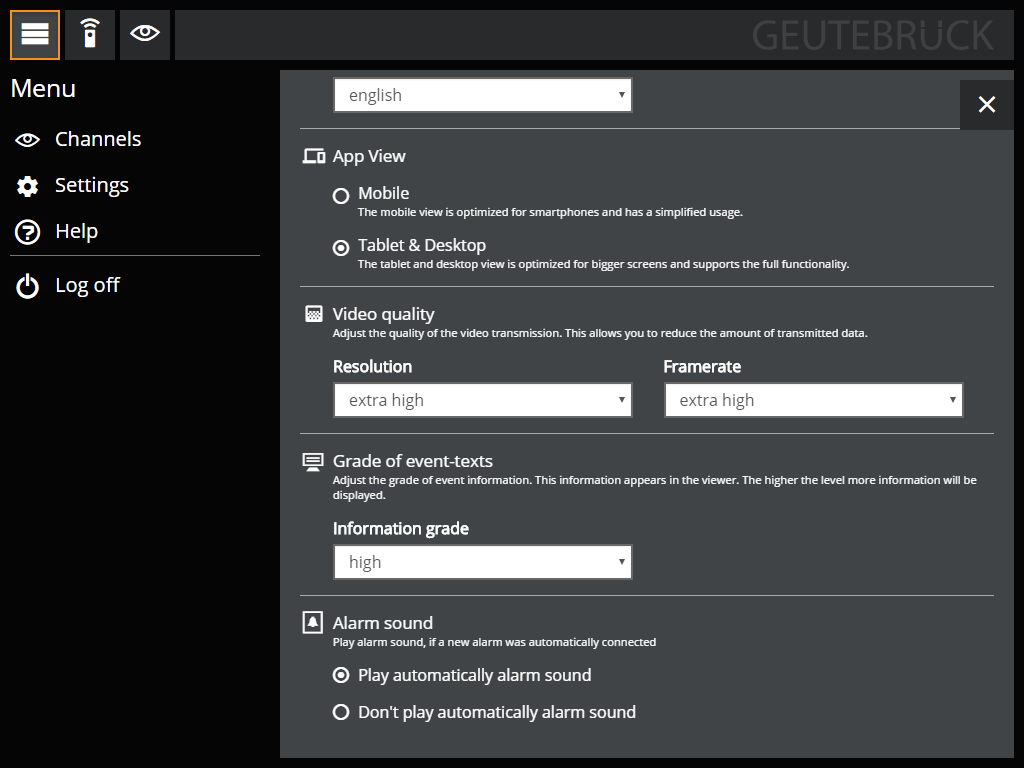Click the Video quality icon
Viewport: 1024px width, 768px height.
(x=313, y=314)
